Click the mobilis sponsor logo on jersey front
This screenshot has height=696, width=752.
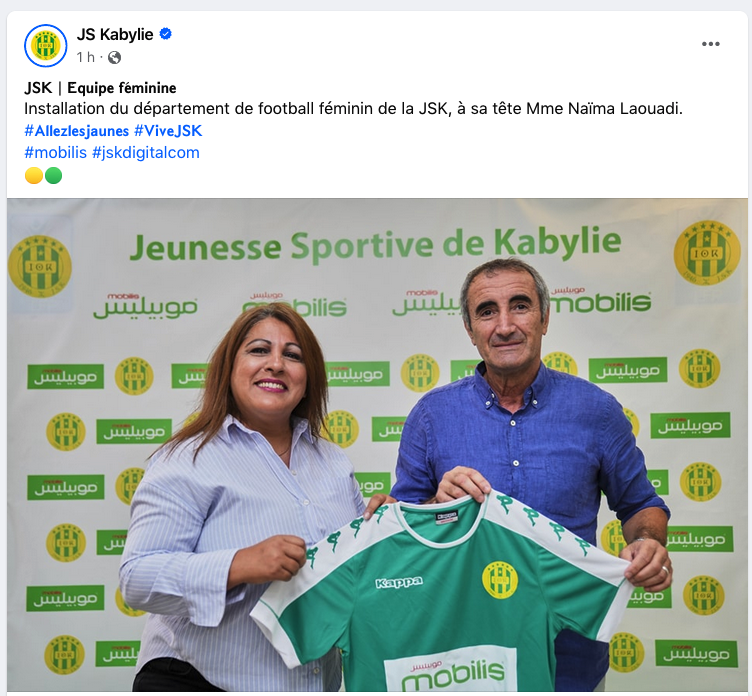click(451, 670)
